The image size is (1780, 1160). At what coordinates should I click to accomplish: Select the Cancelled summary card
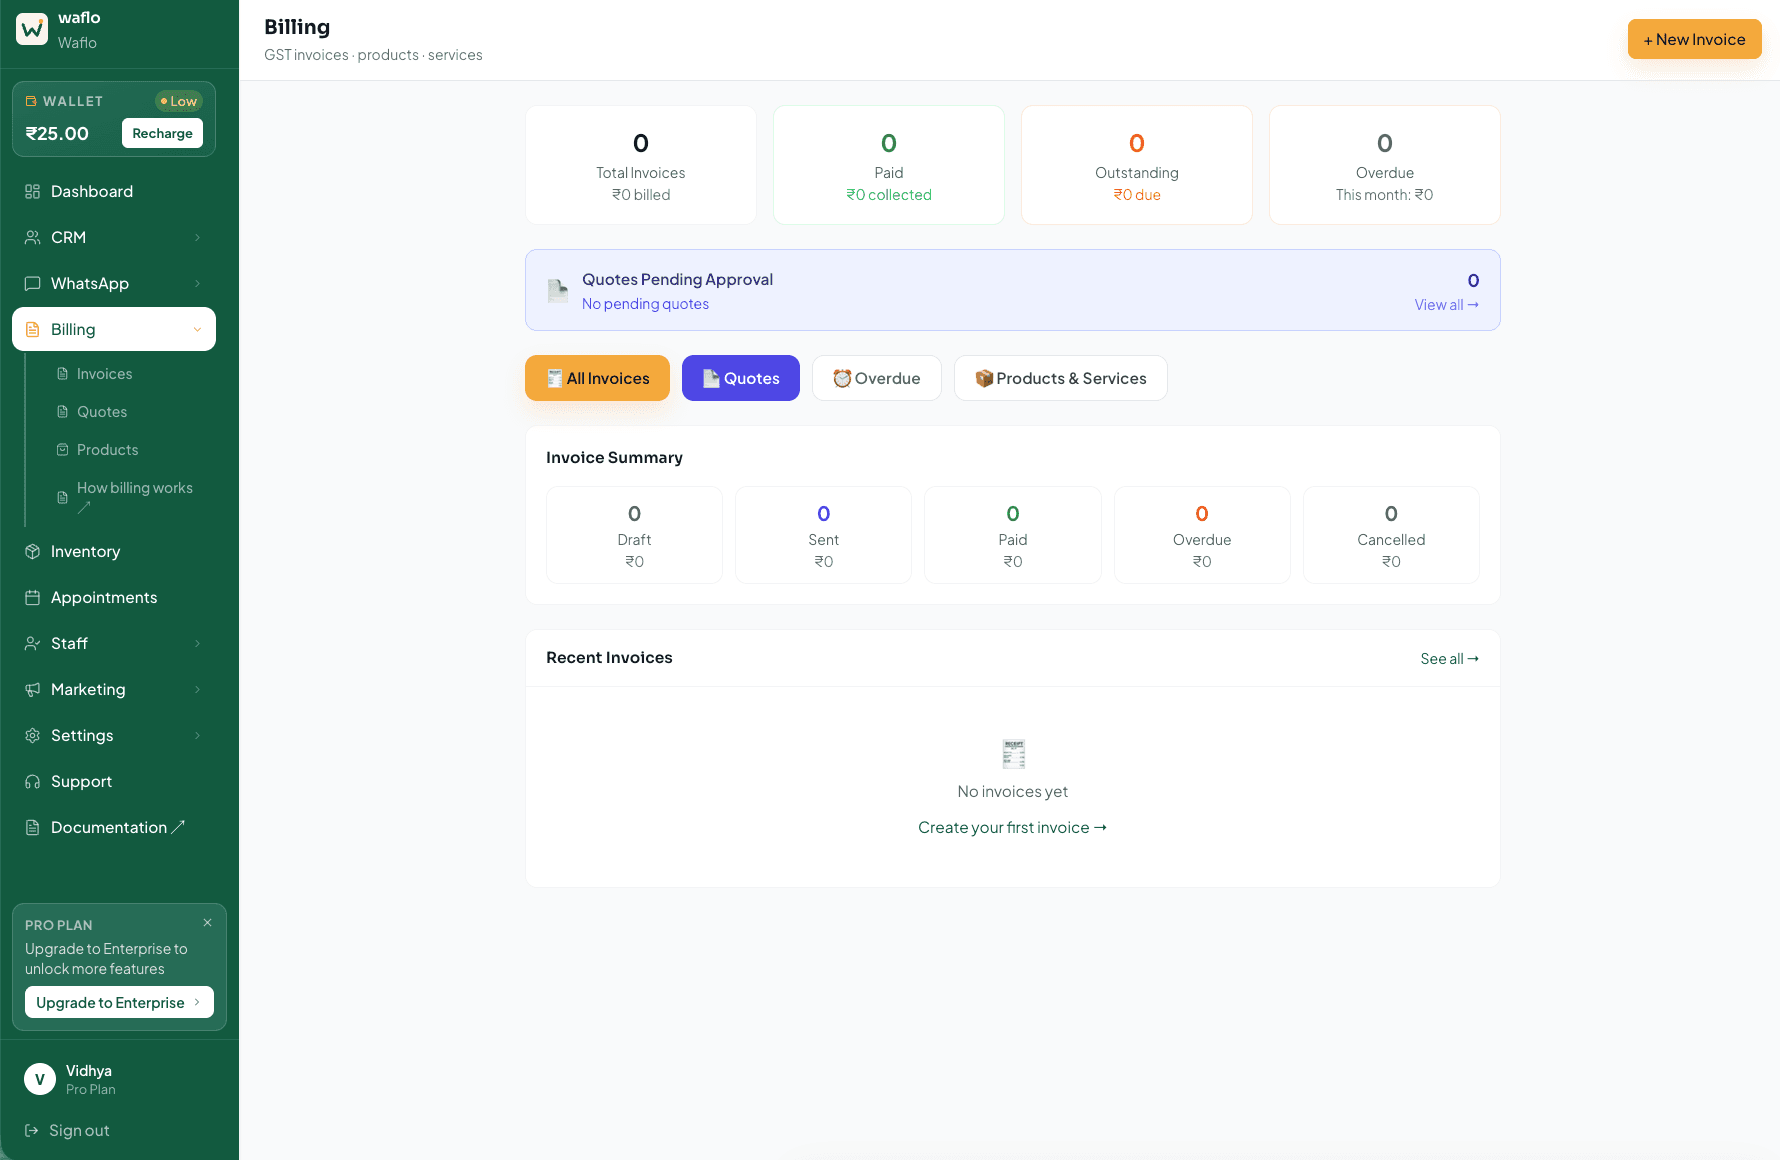coord(1391,535)
